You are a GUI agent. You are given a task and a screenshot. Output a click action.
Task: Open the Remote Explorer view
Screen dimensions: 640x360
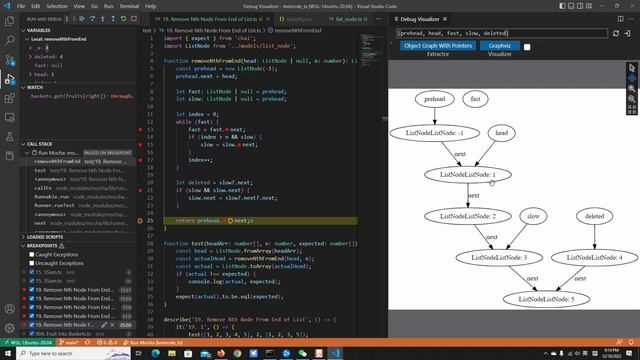pos(9,118)
